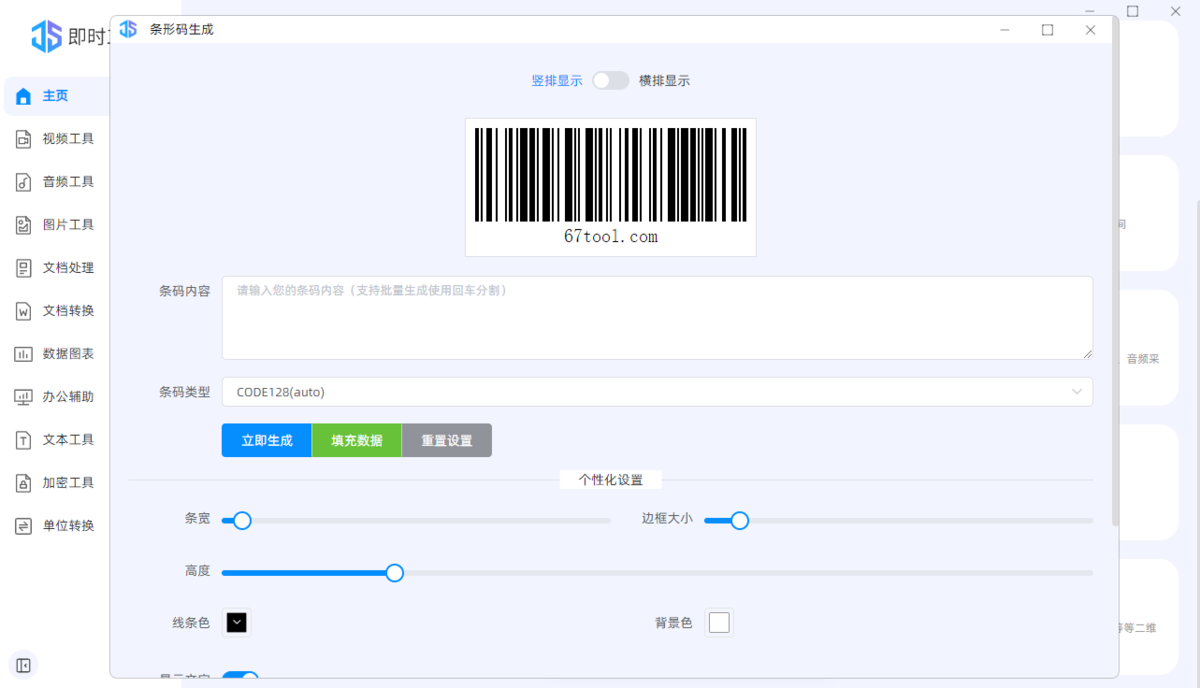Click the 文本工具 T icon
The height and width of the screenshot is (688, 1200).
coord(24,441)
